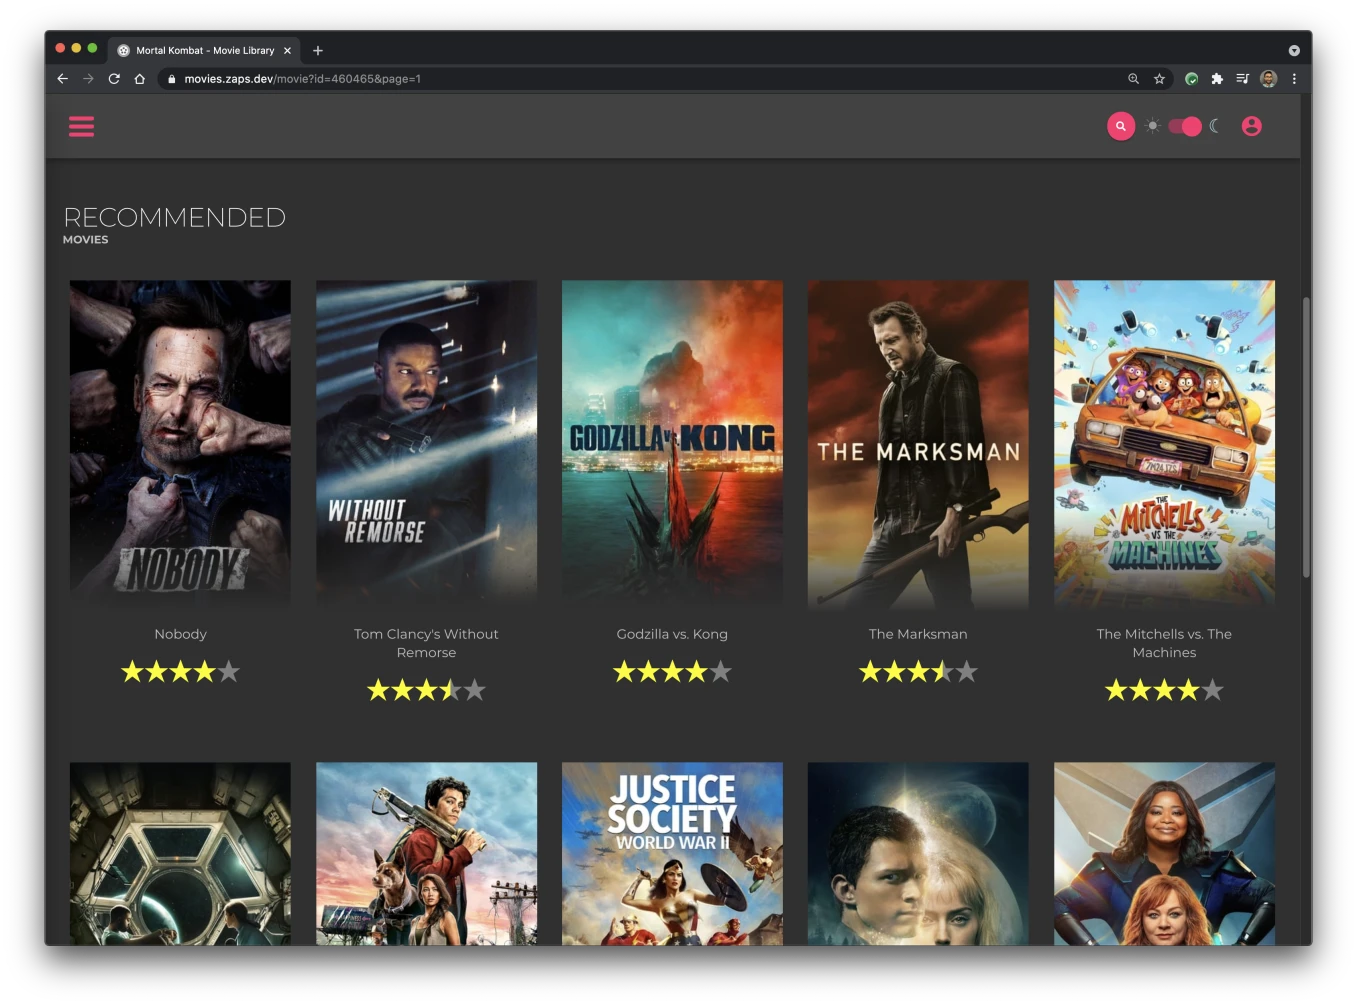Click the pink search button
The width and height of the screenshot is (1357, 1005).
pos(1121,126)
